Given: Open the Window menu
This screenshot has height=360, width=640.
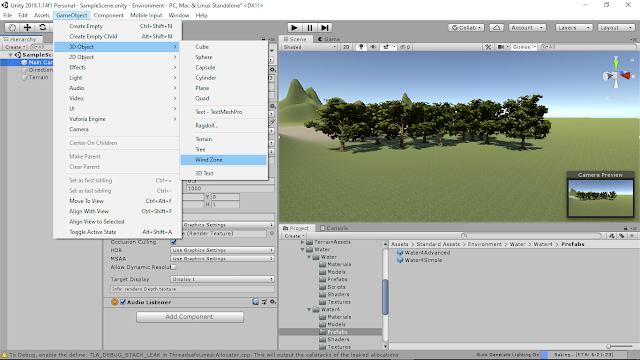Looking at the screenshot, I should point(179,15).
